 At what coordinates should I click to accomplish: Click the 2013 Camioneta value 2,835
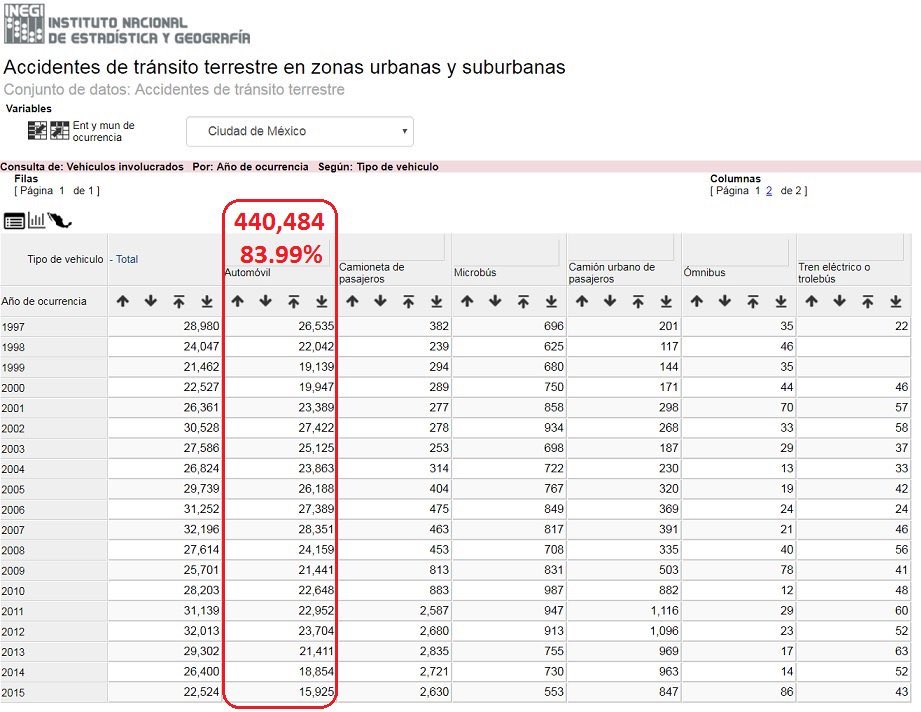pos(434,651)
